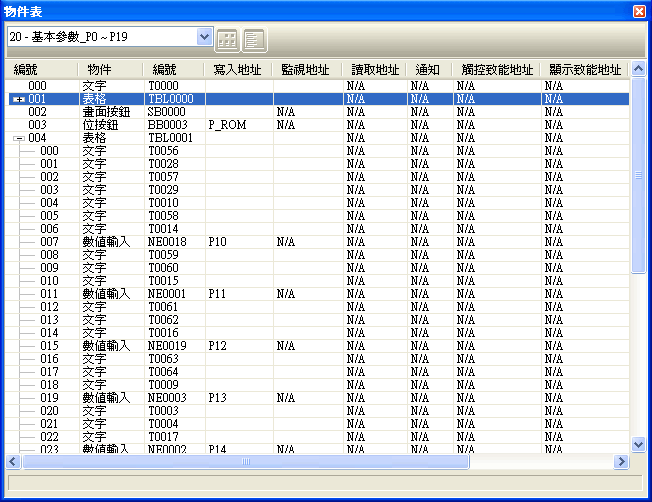The image size is (652, 502).
Task: Click the horizontal scrollbar left arrow
Action: click(14, 461)
